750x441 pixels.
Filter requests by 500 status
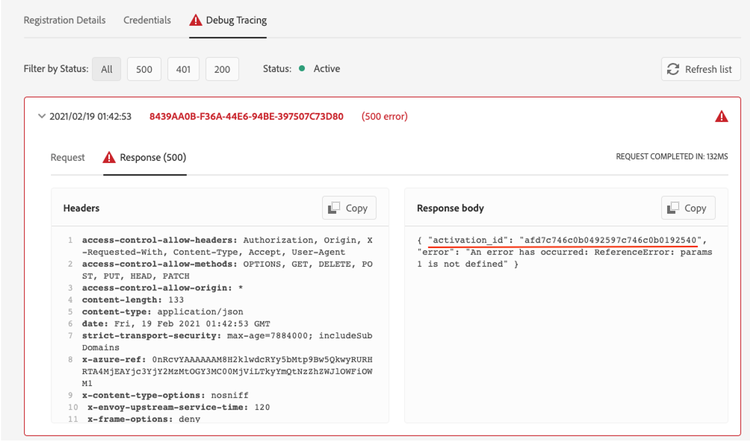144,69
